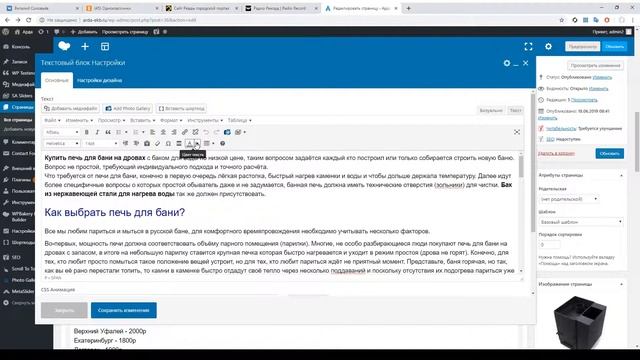Open the font size dropdown

tap(101, 144)
